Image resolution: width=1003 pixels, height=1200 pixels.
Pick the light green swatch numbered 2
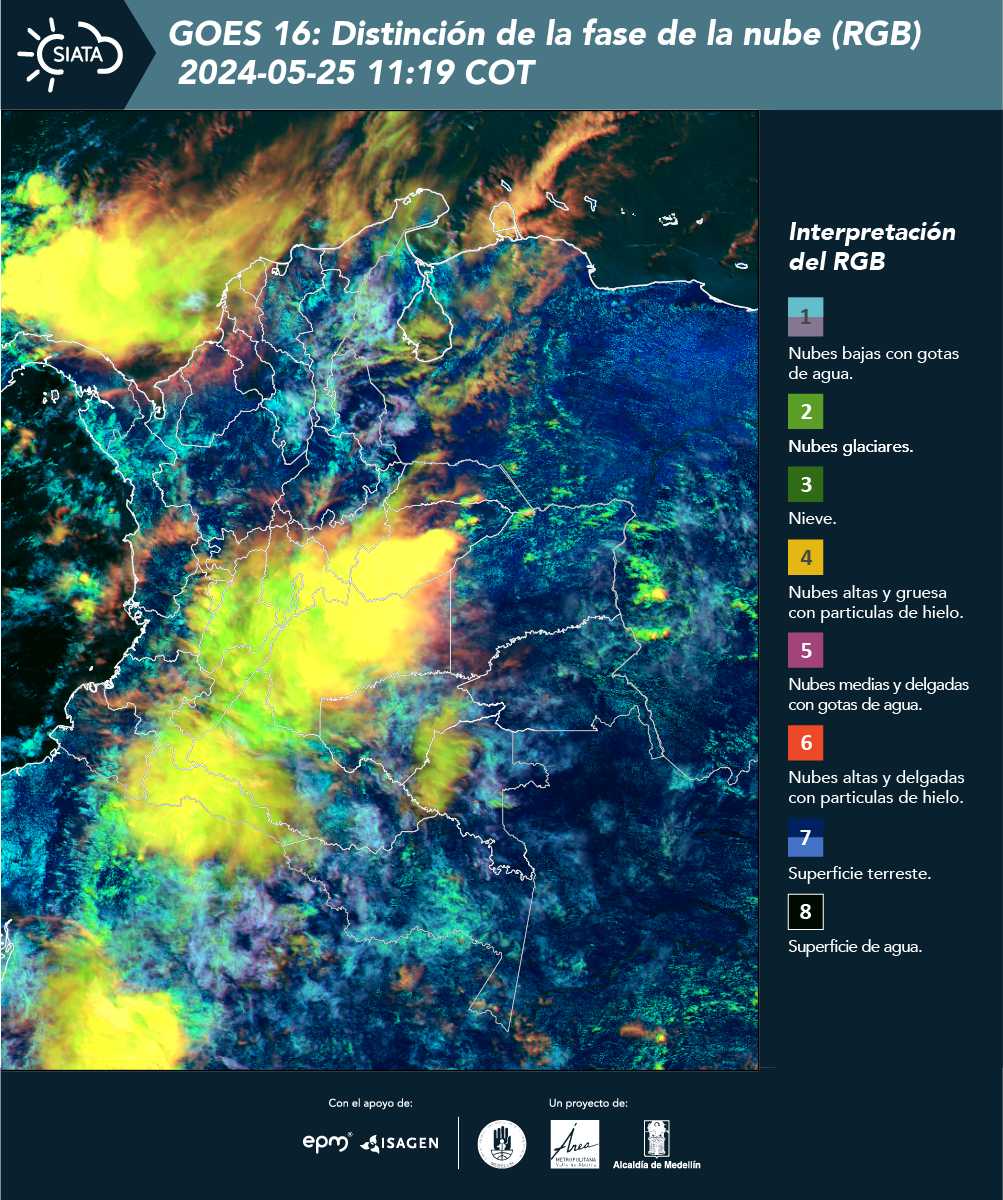click(x=805, y=411)
